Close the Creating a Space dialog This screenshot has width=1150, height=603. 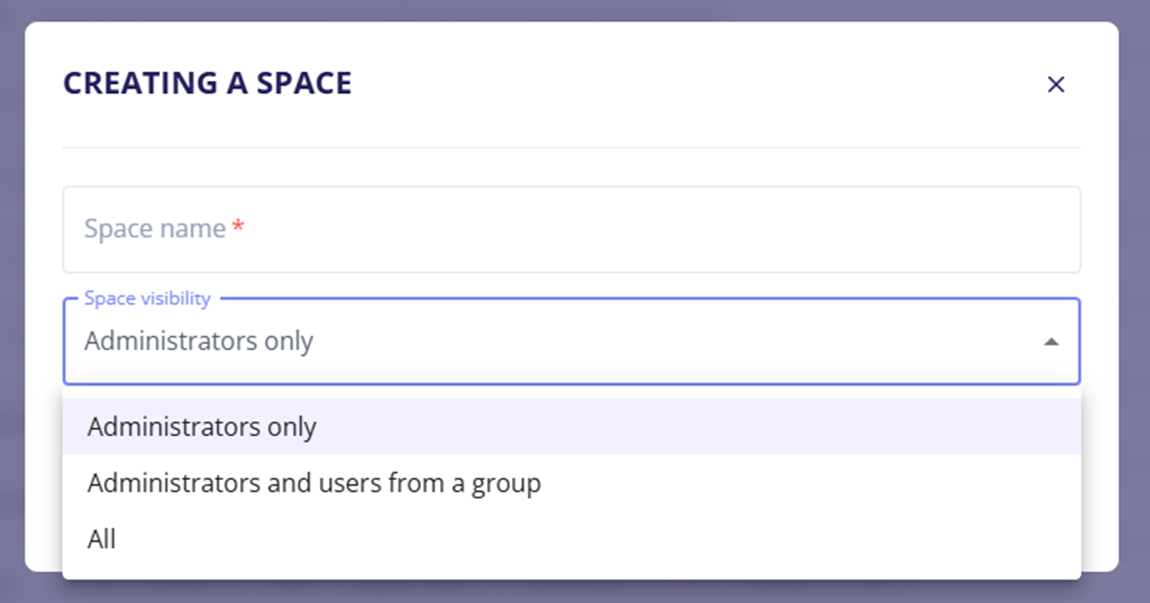click(1055, 85)
